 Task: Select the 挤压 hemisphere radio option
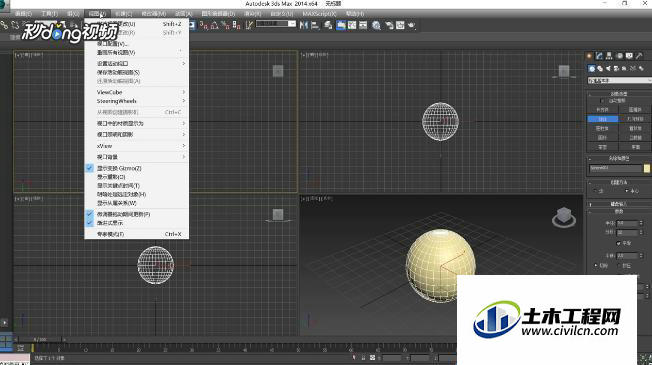tap(620, 265)
